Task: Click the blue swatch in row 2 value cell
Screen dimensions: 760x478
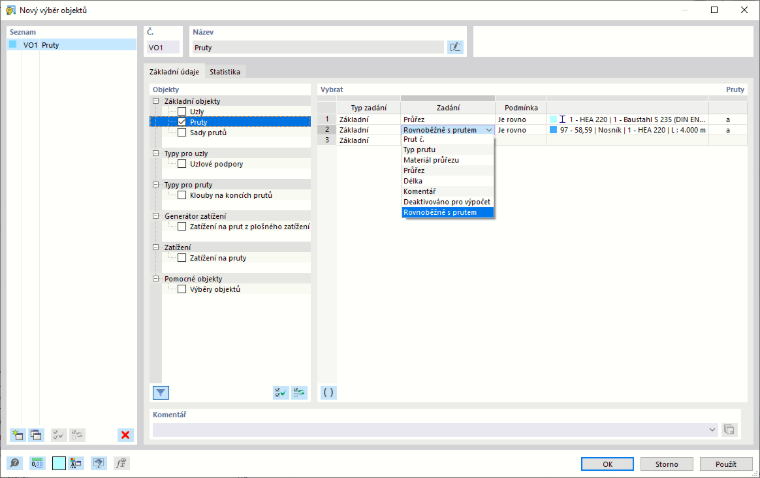Action: [554, 130]
